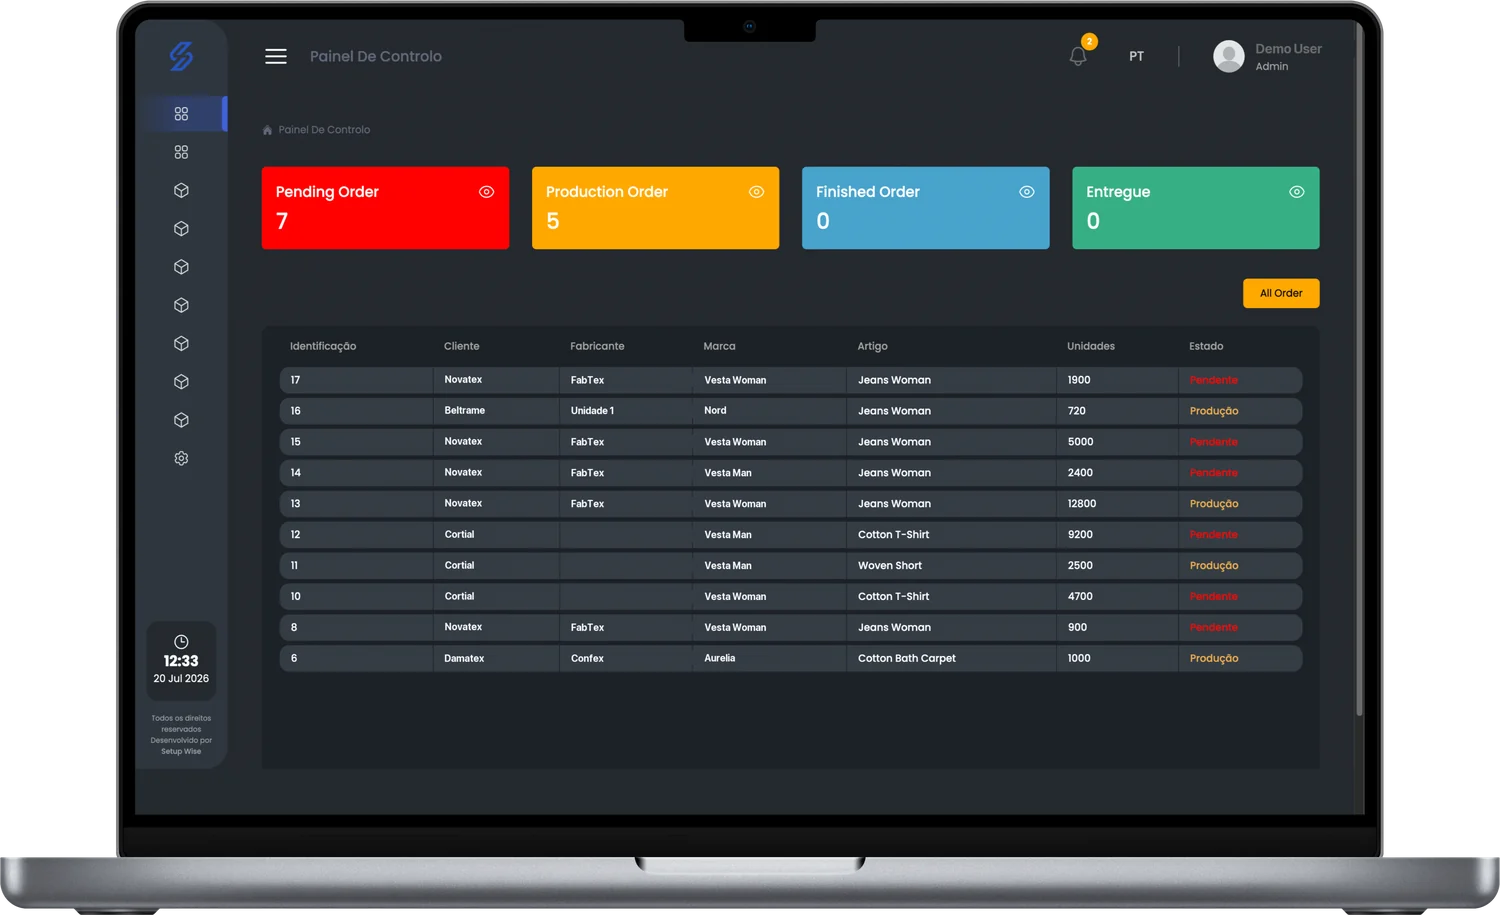Image resolution: width=1500 pixels, height=915 pixels.
Task: Click the Marca column header
Action: coord(719,346)
